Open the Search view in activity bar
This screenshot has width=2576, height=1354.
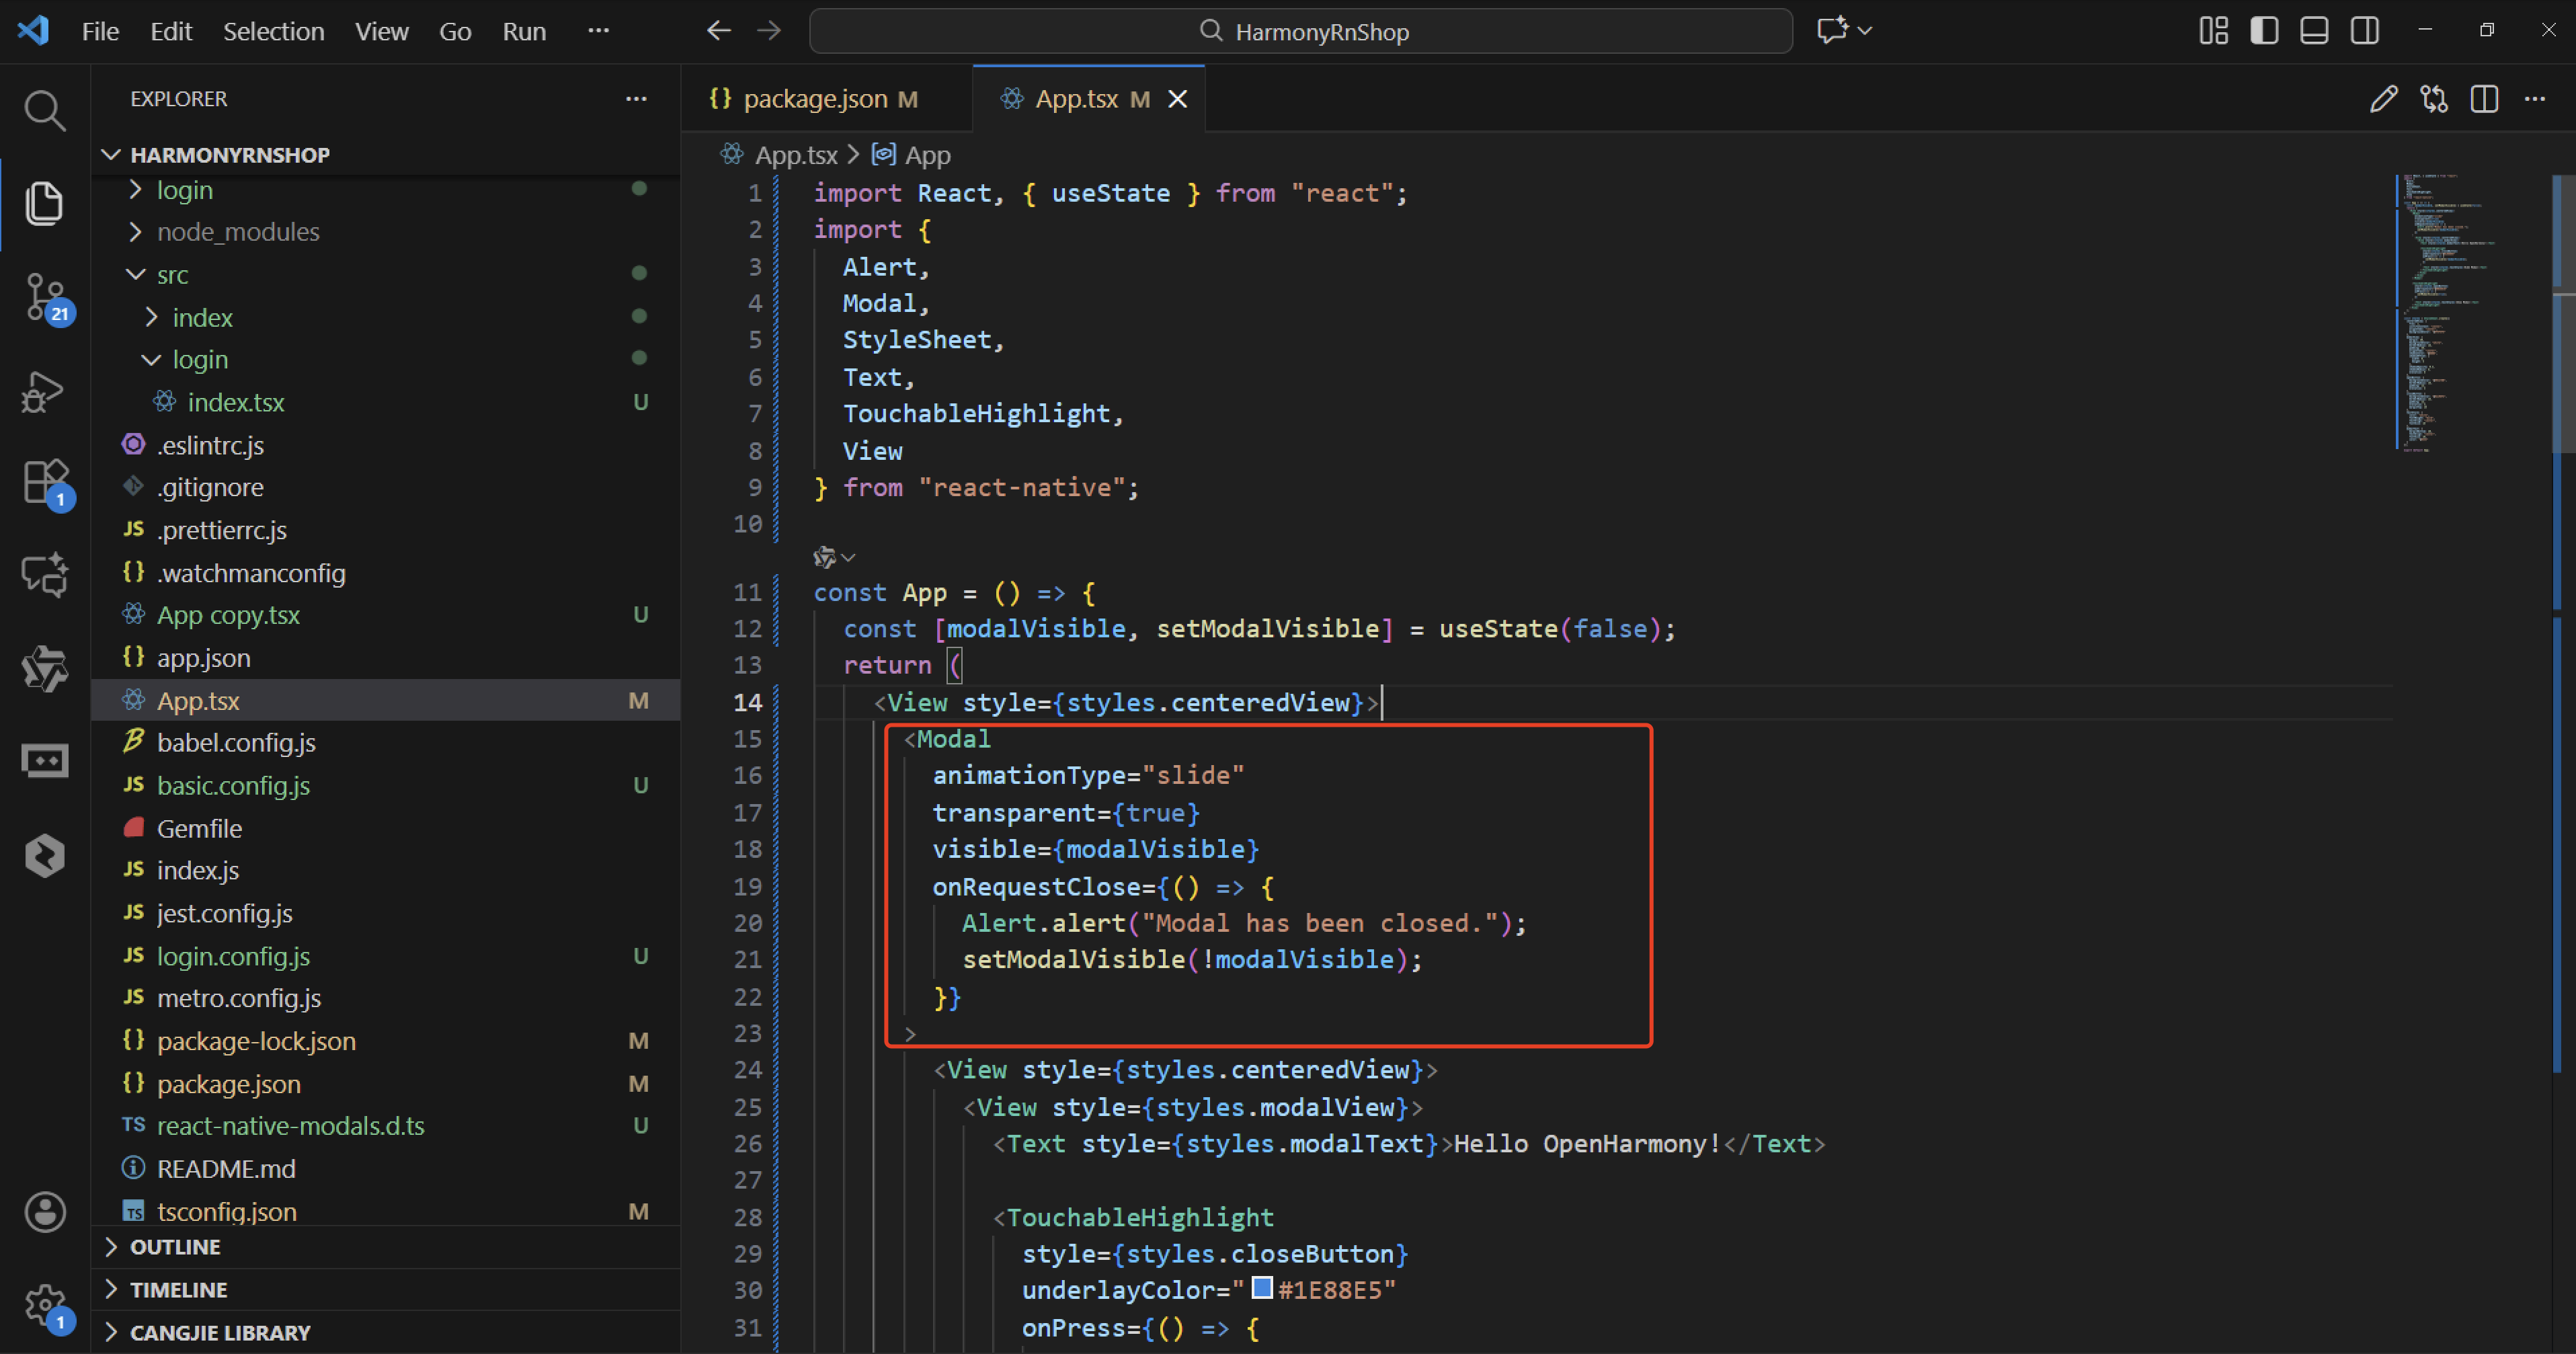(44, 110)
